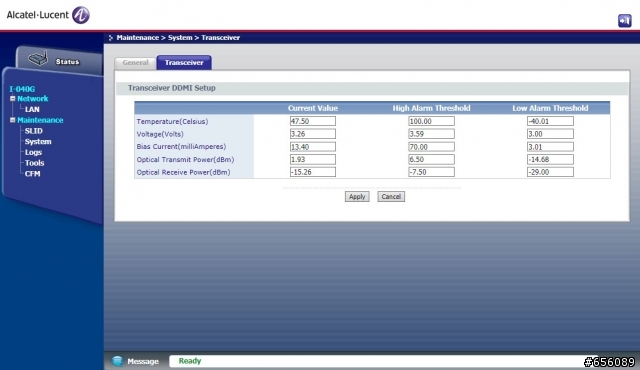Click the I-040G device label
Screen dimensions: 640x370
click(22, 89)
